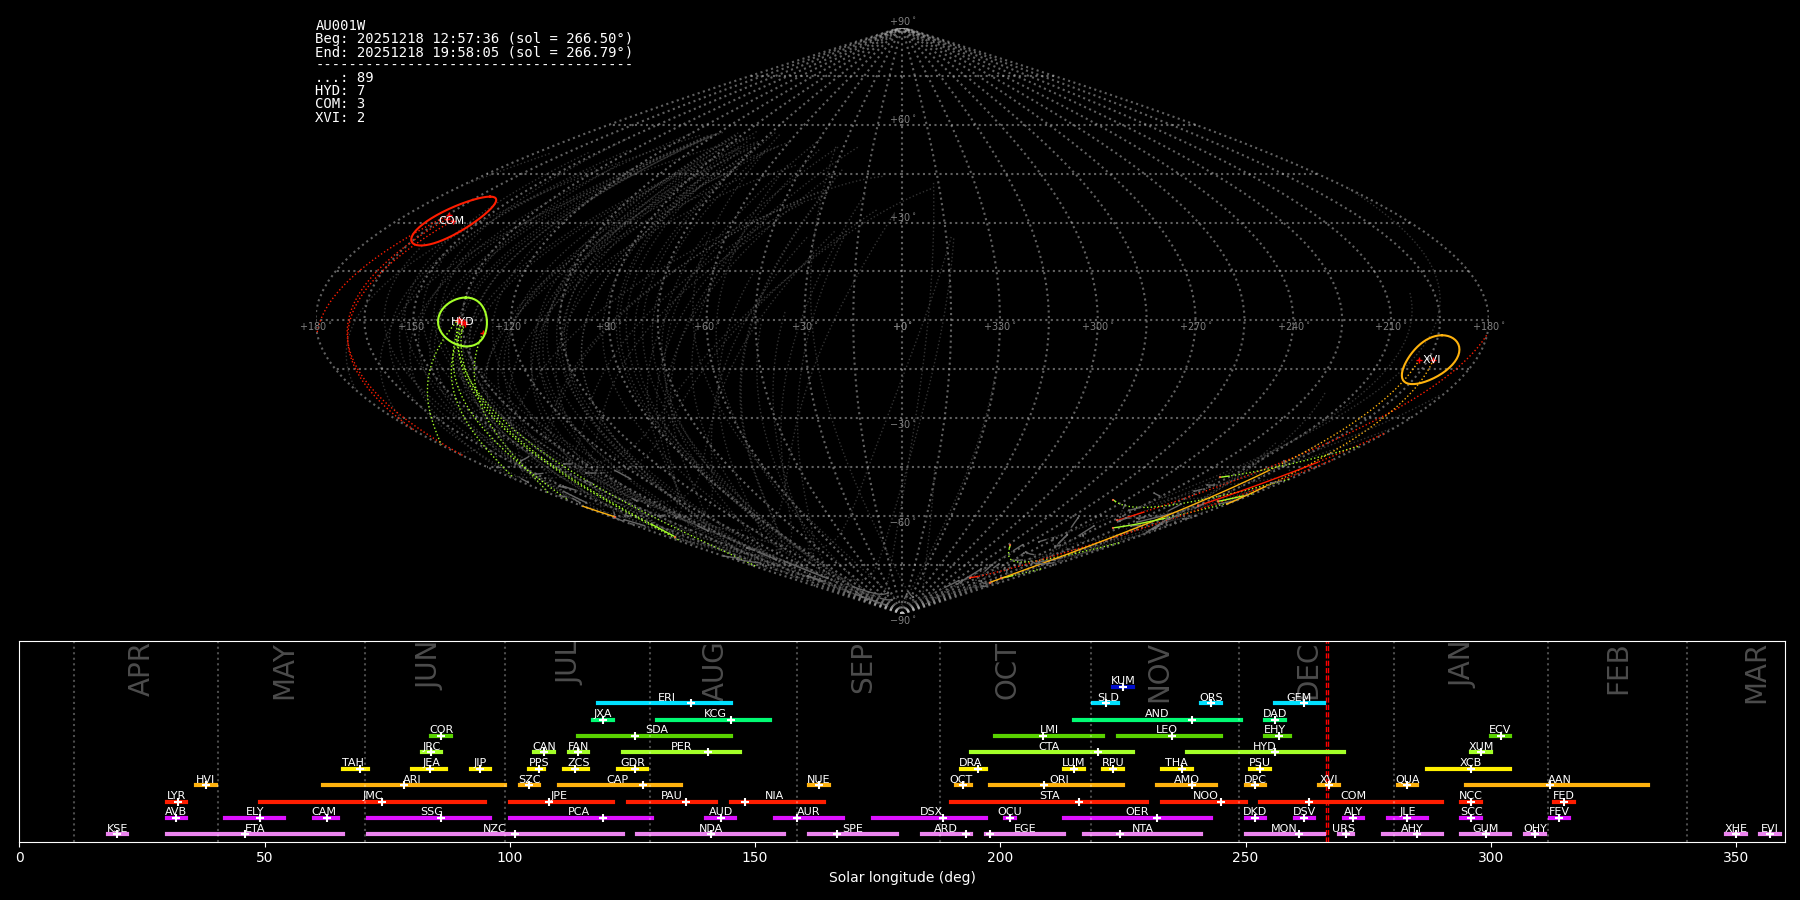Click the LEO shower label in timeline

point(1167,730)
